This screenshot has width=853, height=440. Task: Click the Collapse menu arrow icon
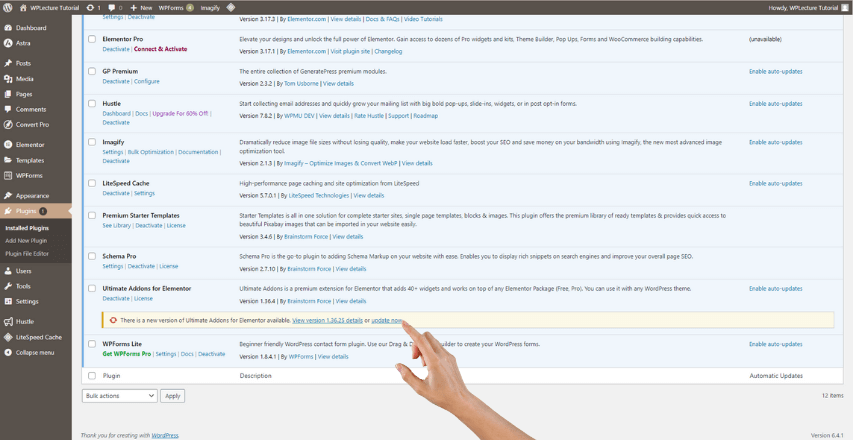[x=8, y=352]
